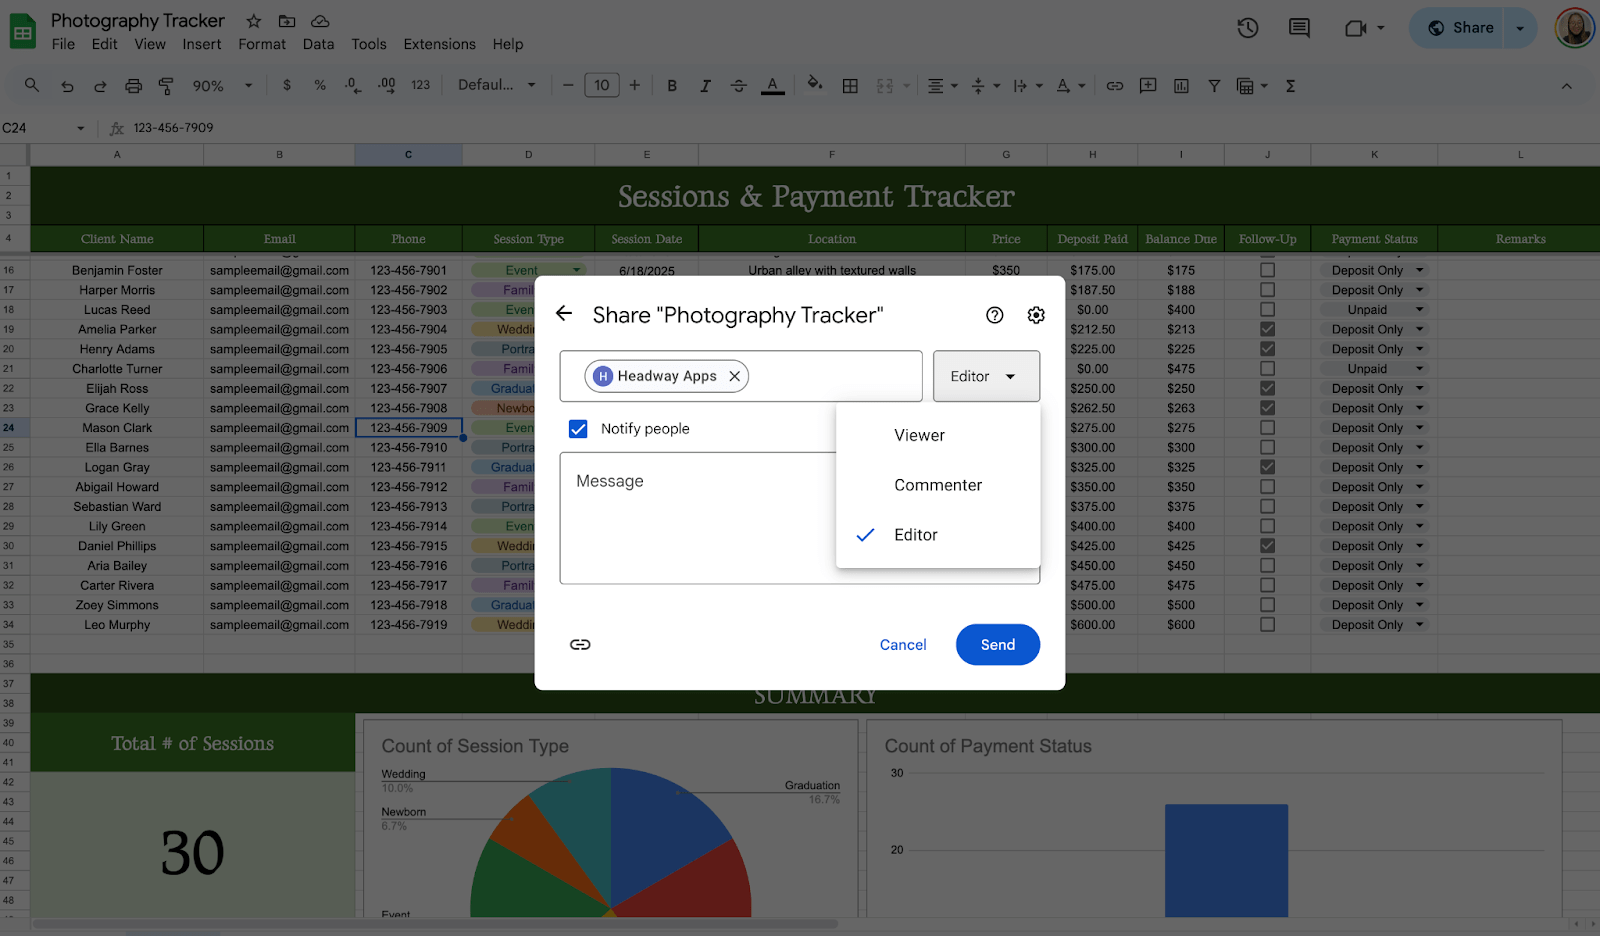1600x936 pixels.
Task: Click the copy link icon
Action: tap(580, 645)
